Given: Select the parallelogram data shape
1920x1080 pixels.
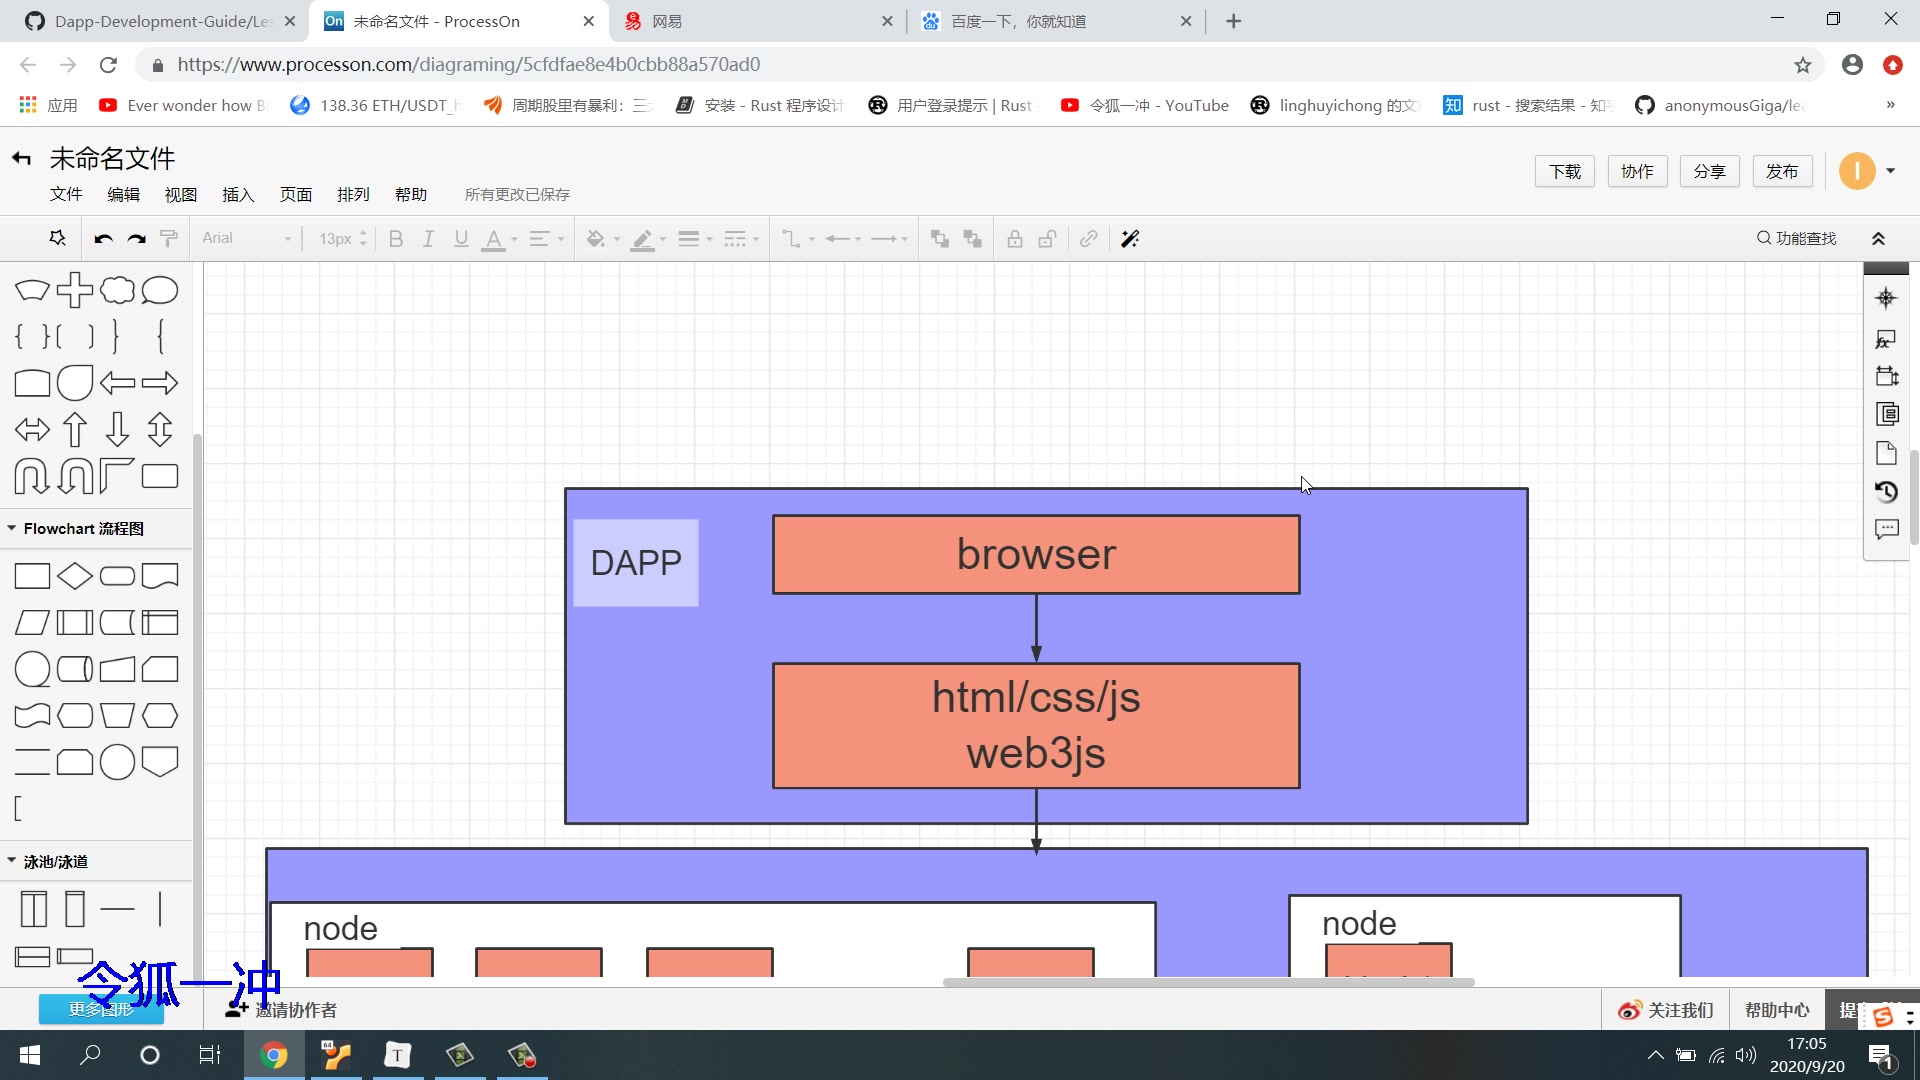Looking at the screenshot, I should [x=32, y=623].
